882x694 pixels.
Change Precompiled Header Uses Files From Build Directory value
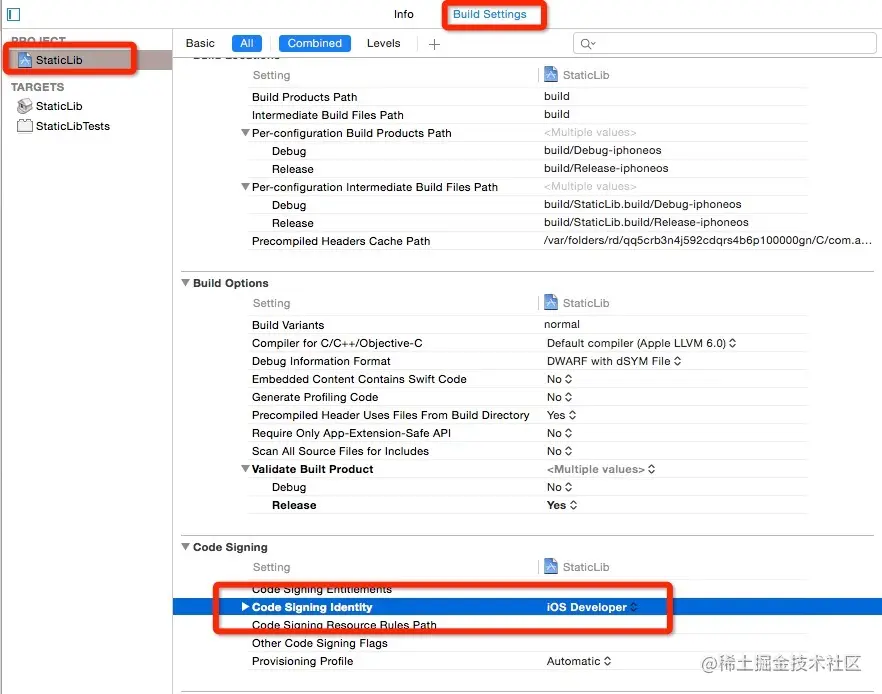click(561, 415)
